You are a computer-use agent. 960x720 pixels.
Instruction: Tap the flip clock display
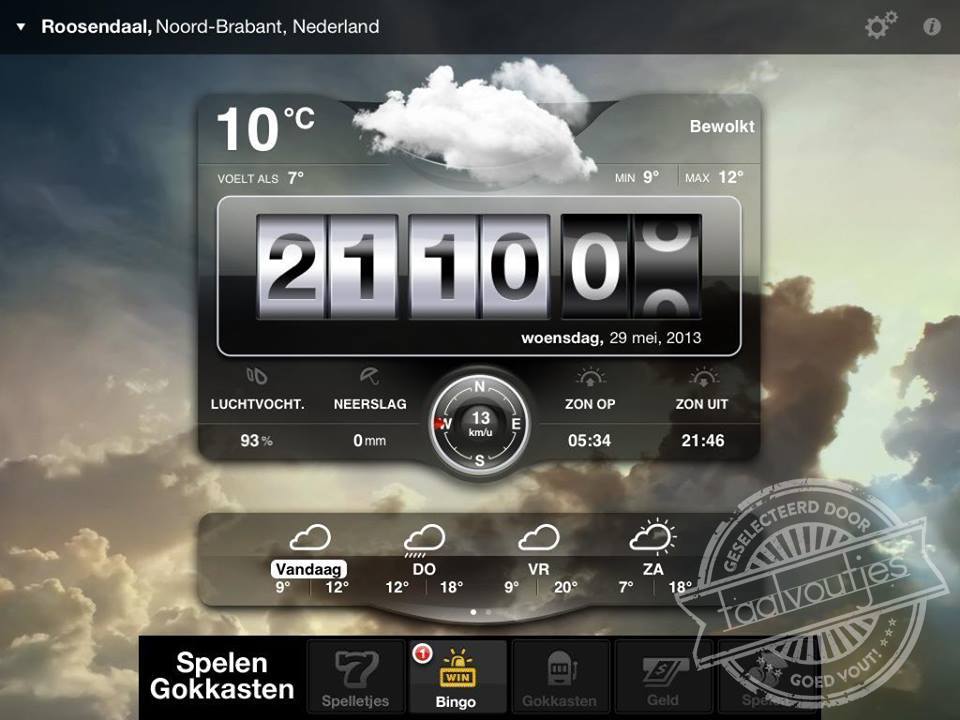[x=480, y=268]
